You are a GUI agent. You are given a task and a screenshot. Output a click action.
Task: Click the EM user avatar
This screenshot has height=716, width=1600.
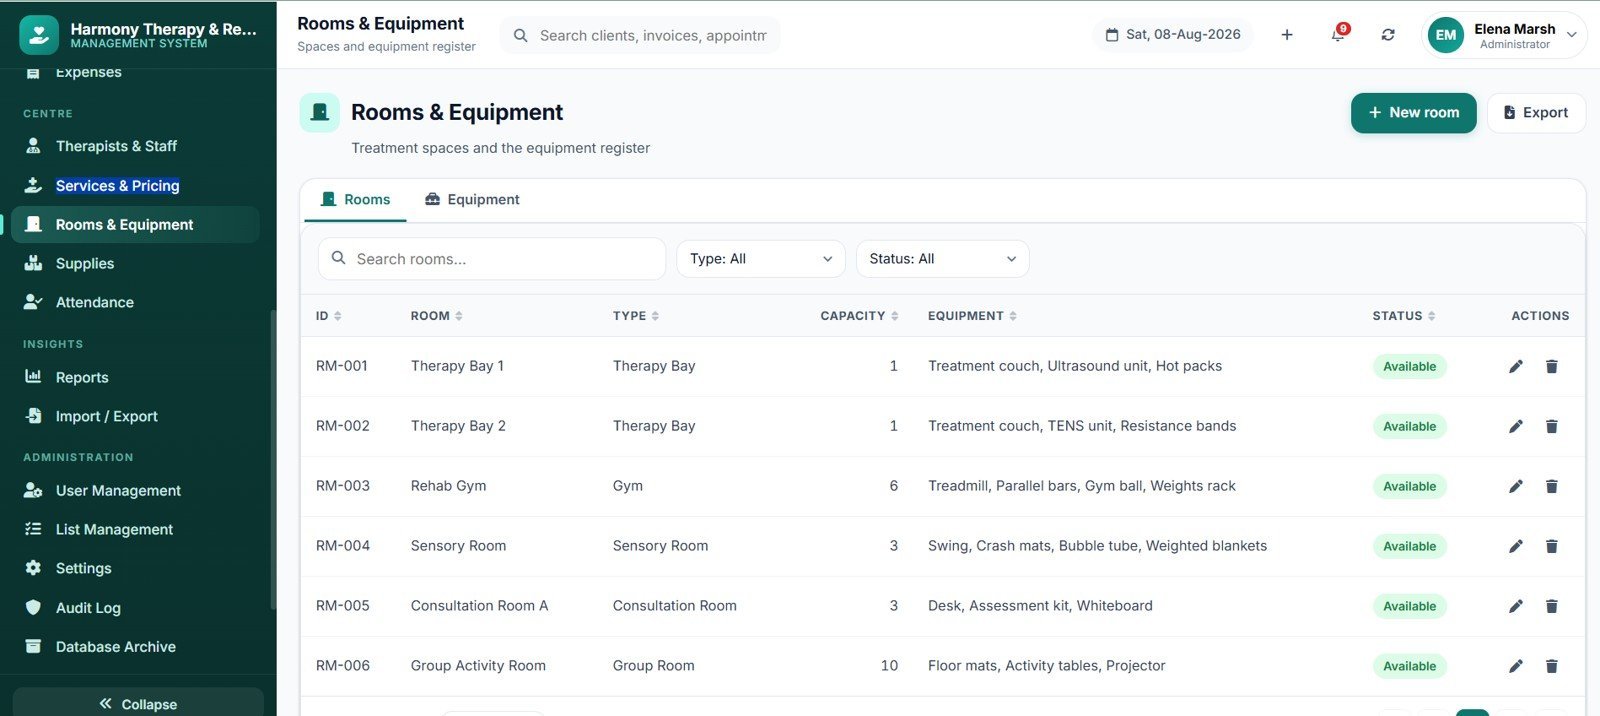pos(1446,35)
